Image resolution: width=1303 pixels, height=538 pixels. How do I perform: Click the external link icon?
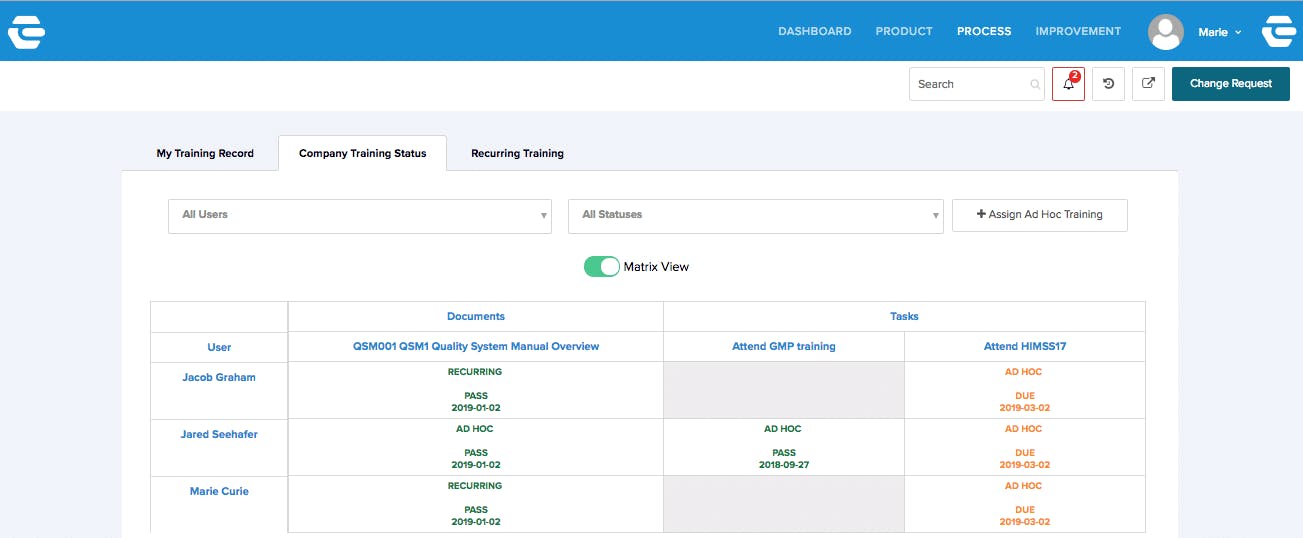1148,84
